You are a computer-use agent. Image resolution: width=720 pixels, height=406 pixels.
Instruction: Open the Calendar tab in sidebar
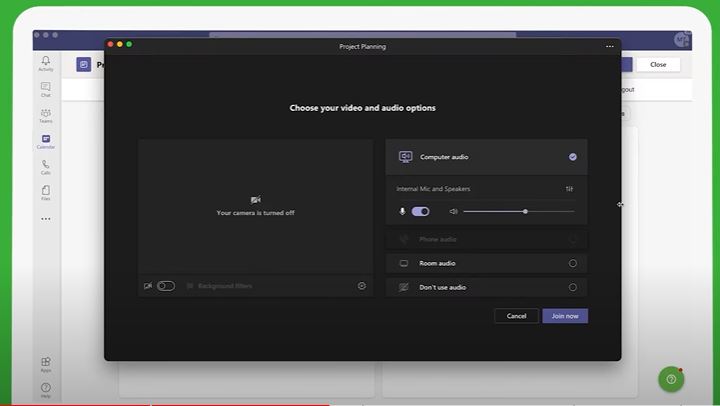tap(46, 141)
